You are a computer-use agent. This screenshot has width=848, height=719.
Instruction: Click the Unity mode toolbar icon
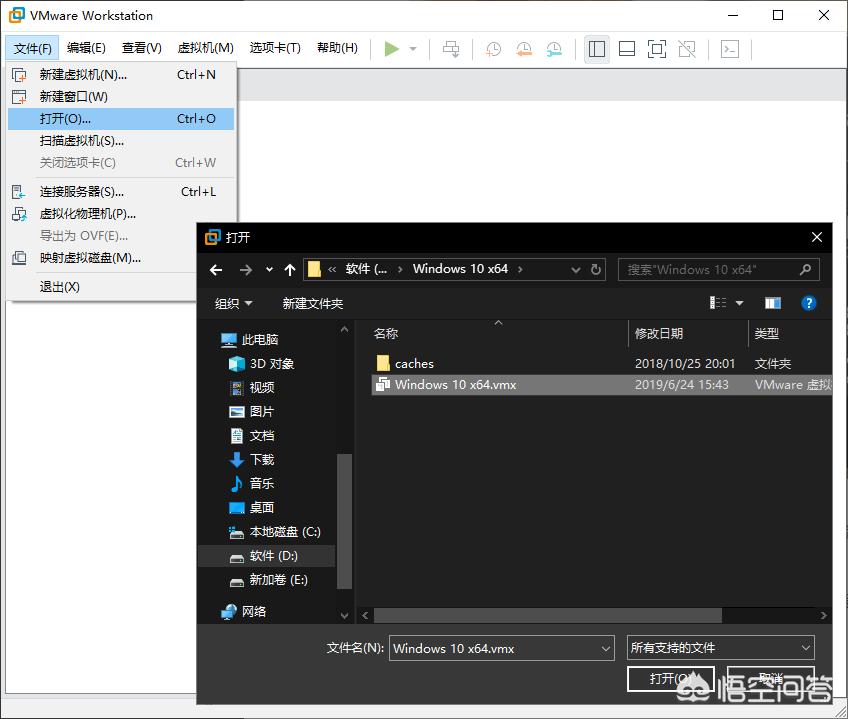pos(687,49)
